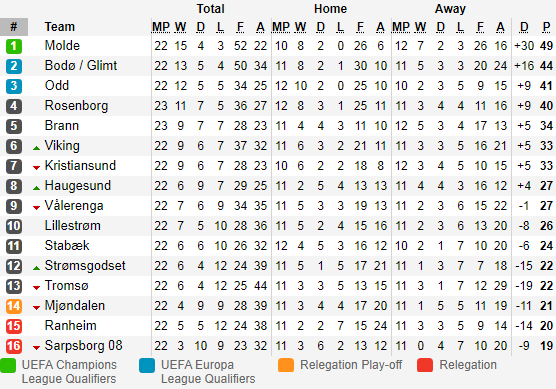This screenshot has height=389, width=556.
Task: Select the Total column group header
Action: pyautogui.click(x=211, y=9)
